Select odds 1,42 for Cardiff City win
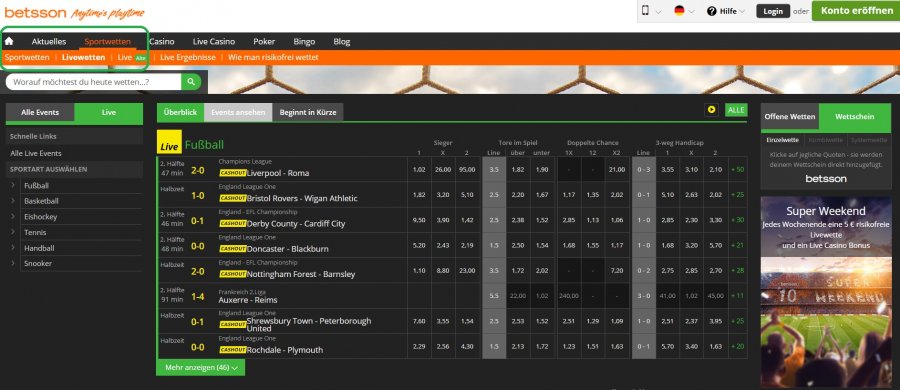Viewport: 900px width, 390px height. (467, 220)
